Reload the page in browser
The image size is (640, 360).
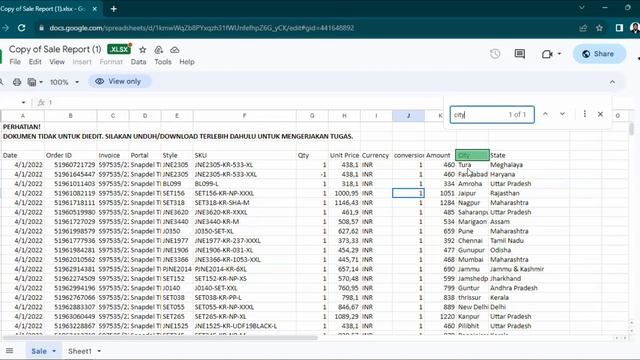pos(22,28)
